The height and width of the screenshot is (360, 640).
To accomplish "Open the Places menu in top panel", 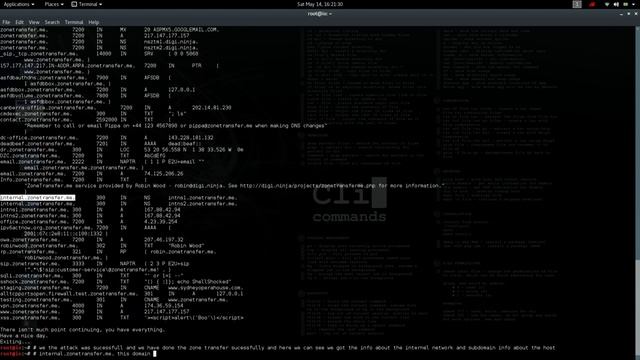I will click(x=54, y=4).
